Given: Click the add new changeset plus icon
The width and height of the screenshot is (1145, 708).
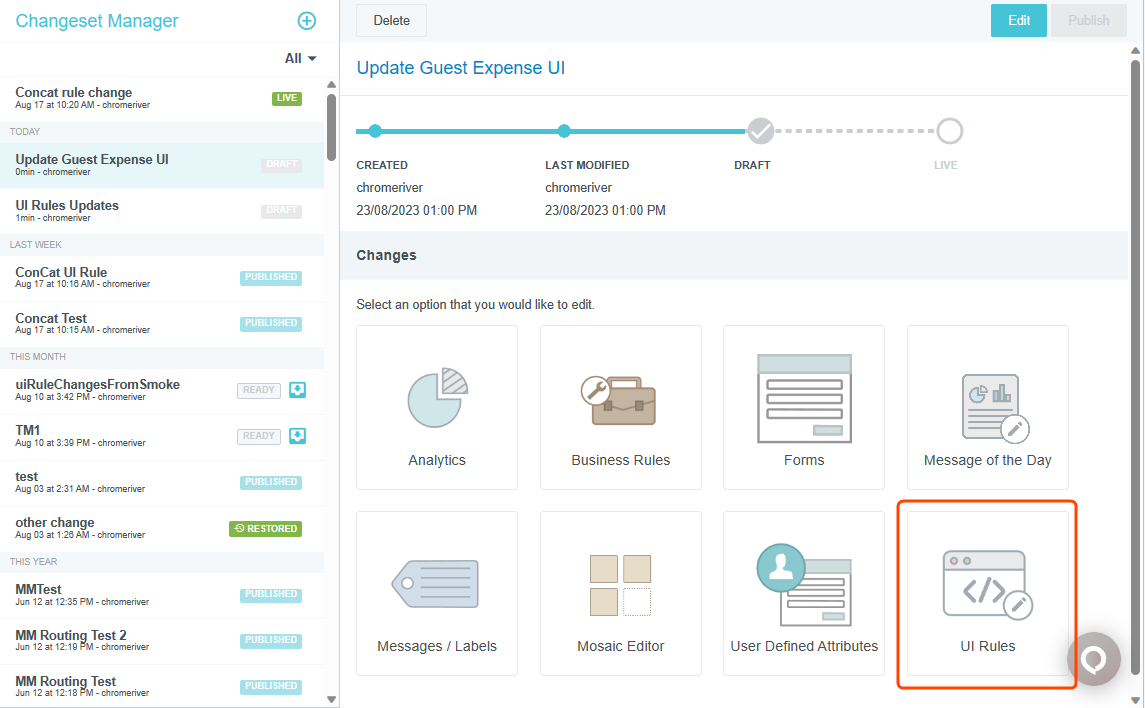Looking at the screenshot, I should point(307,21).
